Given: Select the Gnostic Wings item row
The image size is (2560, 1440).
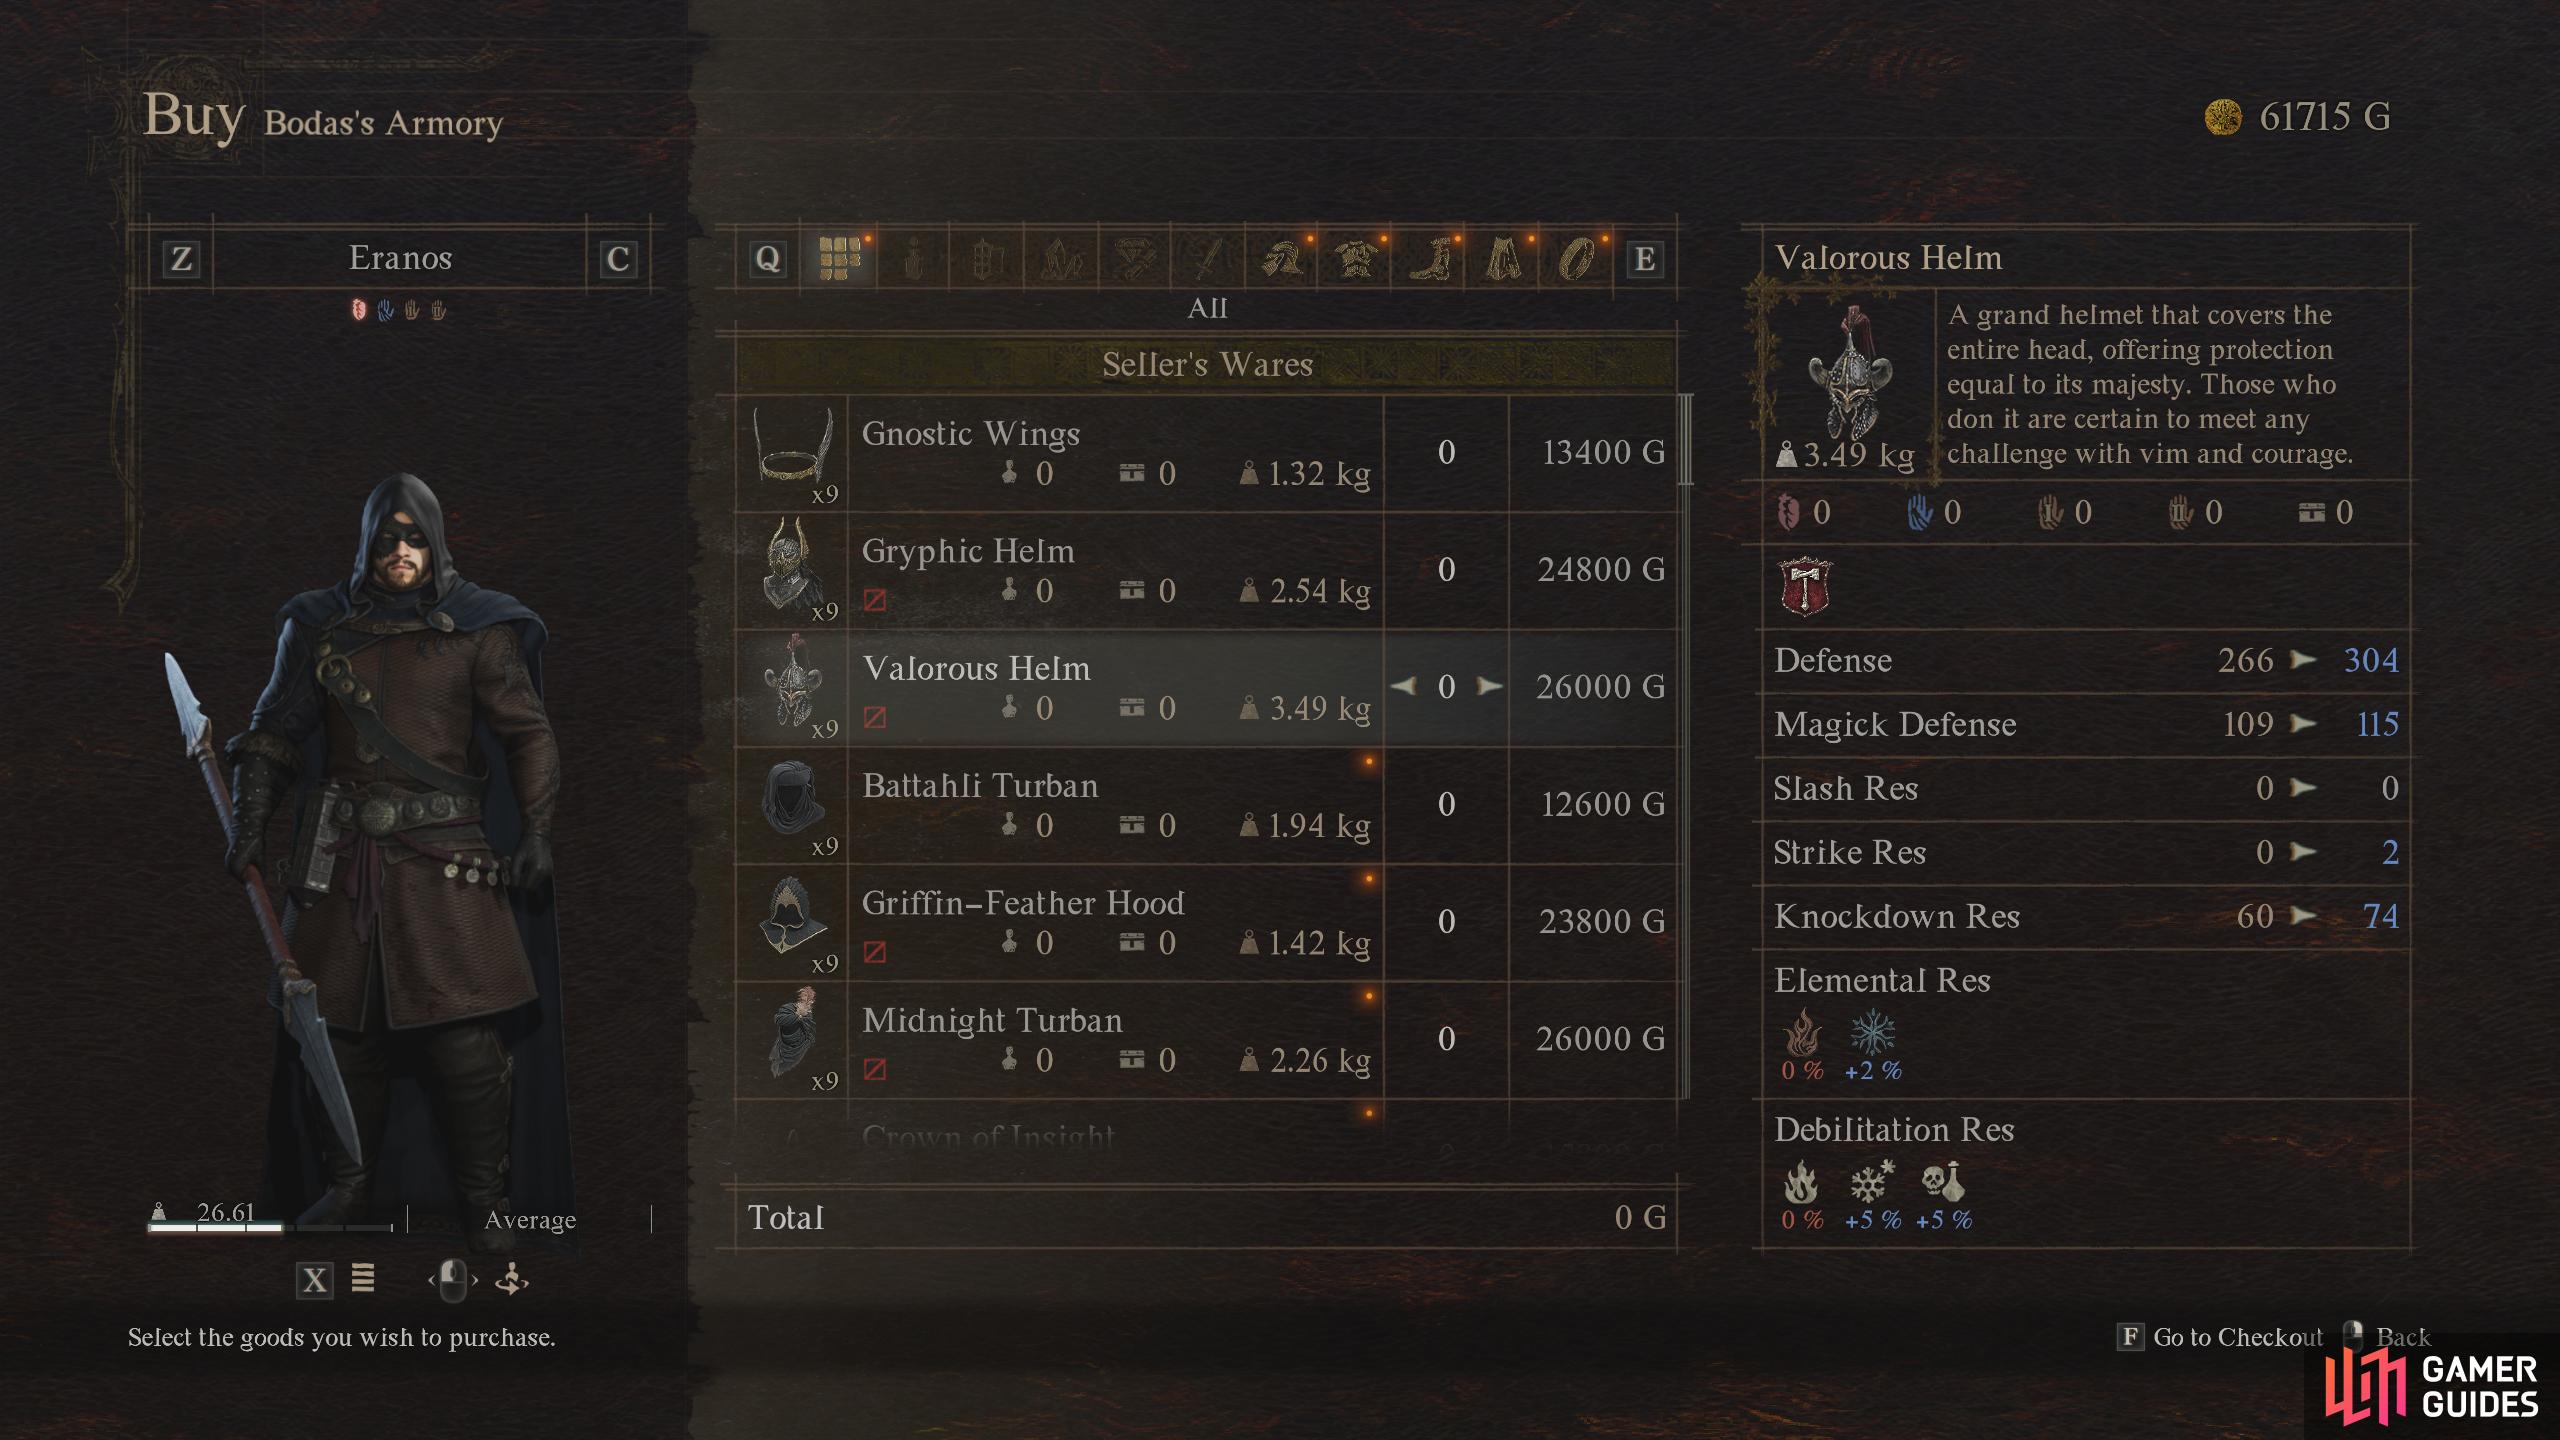Looking at the screenshot, I should pyautogui.click(x=1207, y=453).
